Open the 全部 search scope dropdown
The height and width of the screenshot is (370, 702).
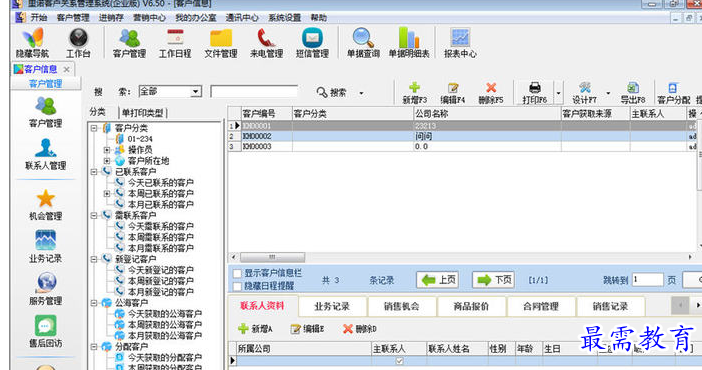click(x=196, y=92)
